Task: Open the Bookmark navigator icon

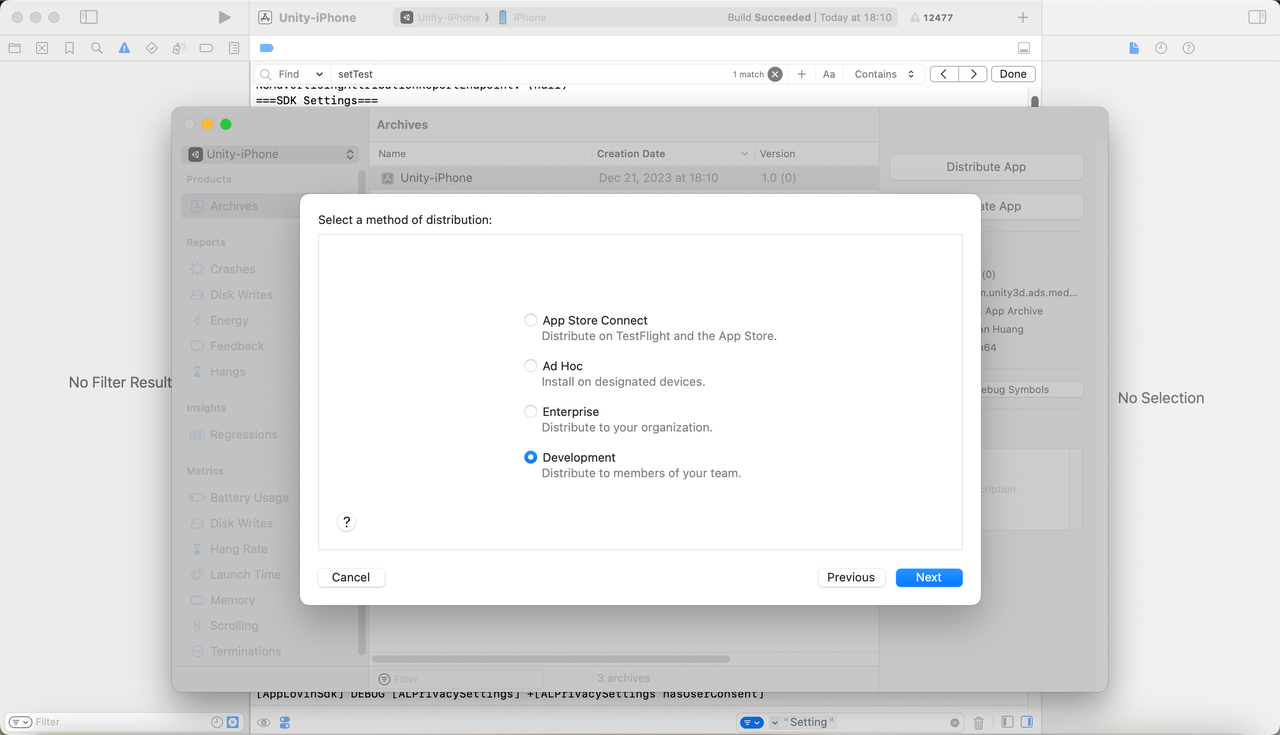Action: coord(69,48)
